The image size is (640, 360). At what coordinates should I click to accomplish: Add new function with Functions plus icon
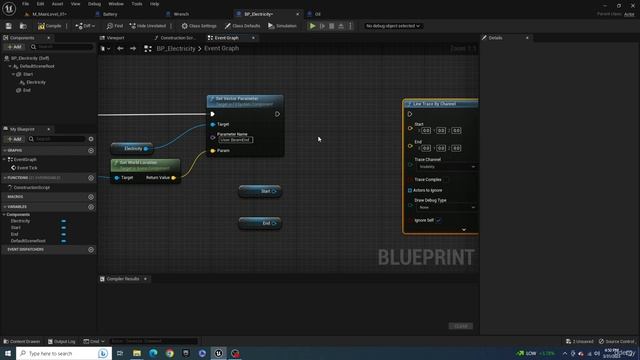[x=91, y=178]
